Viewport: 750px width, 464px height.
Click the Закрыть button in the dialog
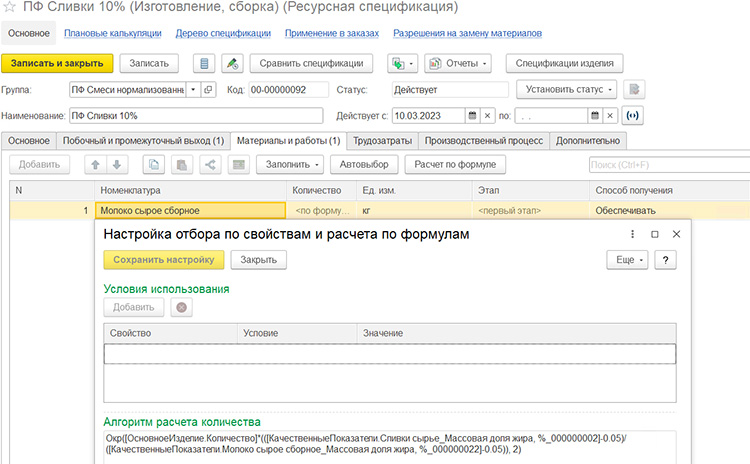[x=259, y=260]
